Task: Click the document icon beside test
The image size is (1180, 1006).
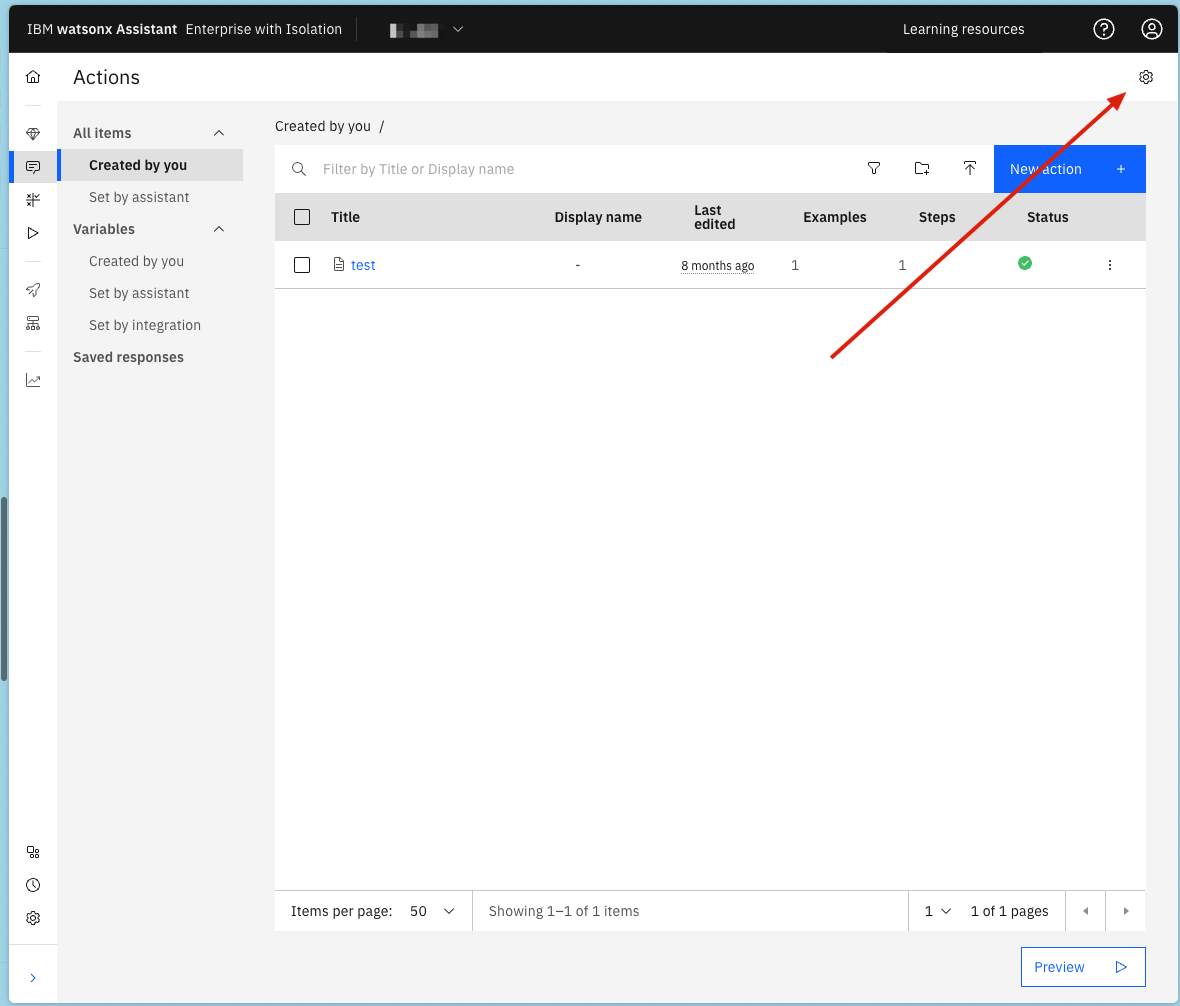Action: [339, 264]
